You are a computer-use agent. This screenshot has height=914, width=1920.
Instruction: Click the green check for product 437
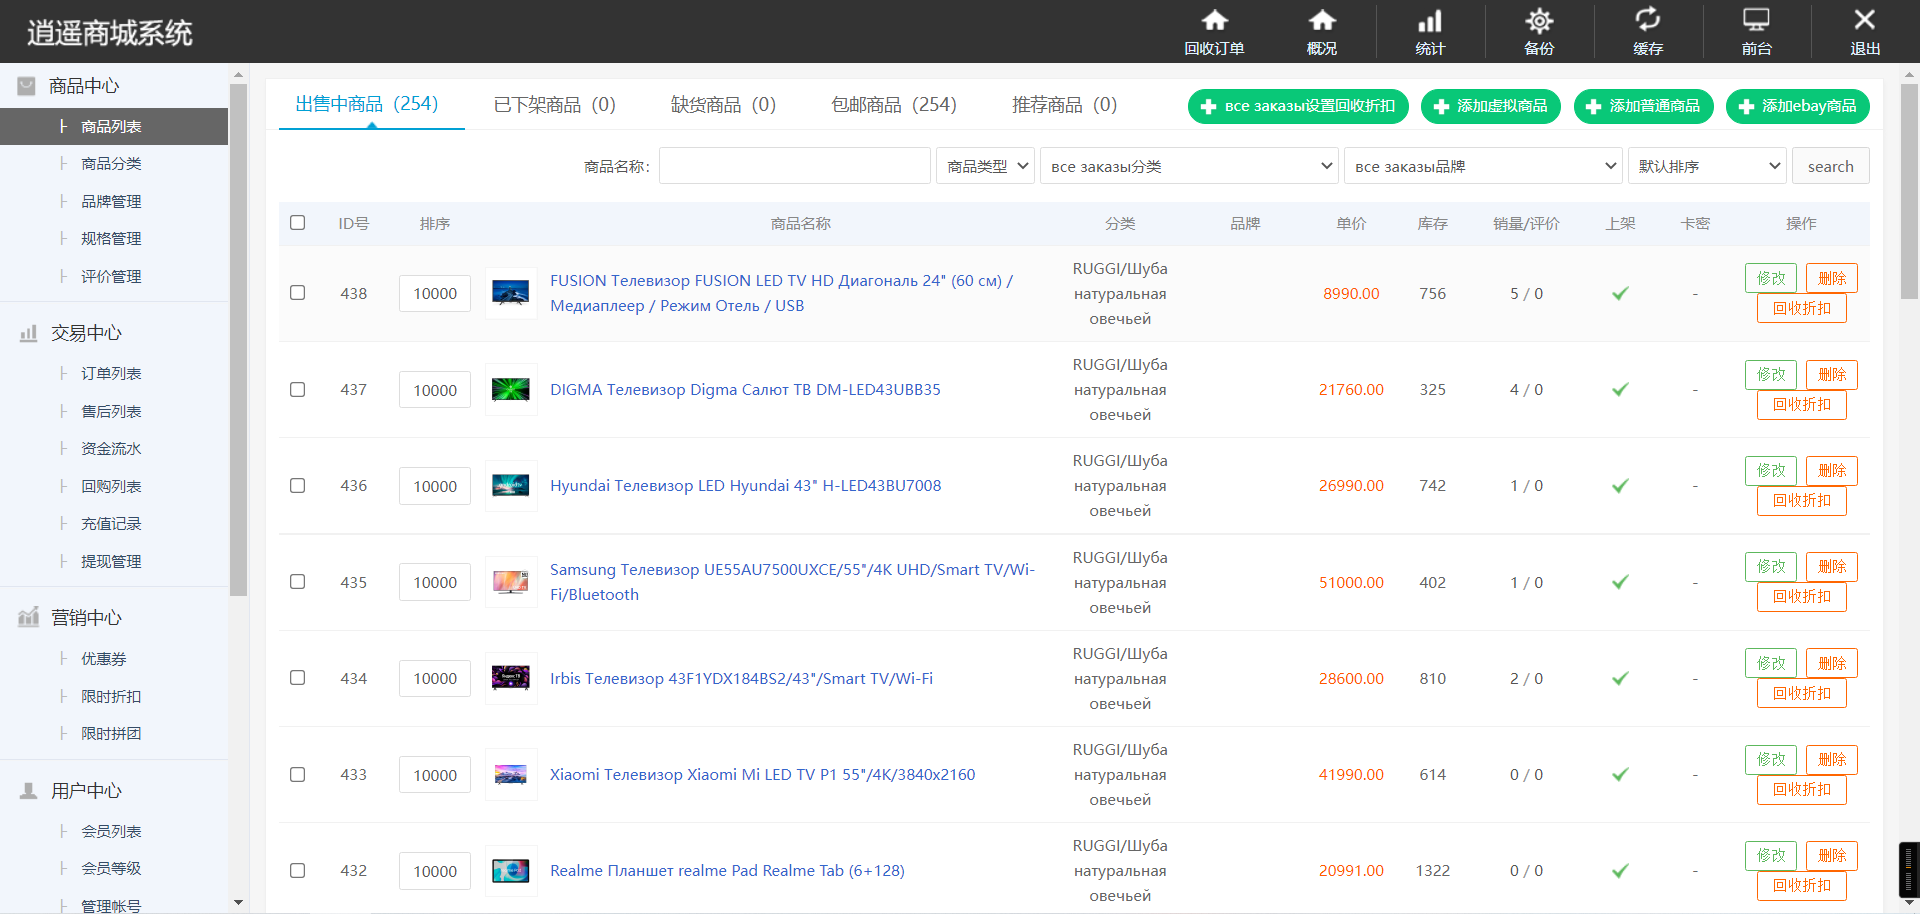tap(1620, 389)
